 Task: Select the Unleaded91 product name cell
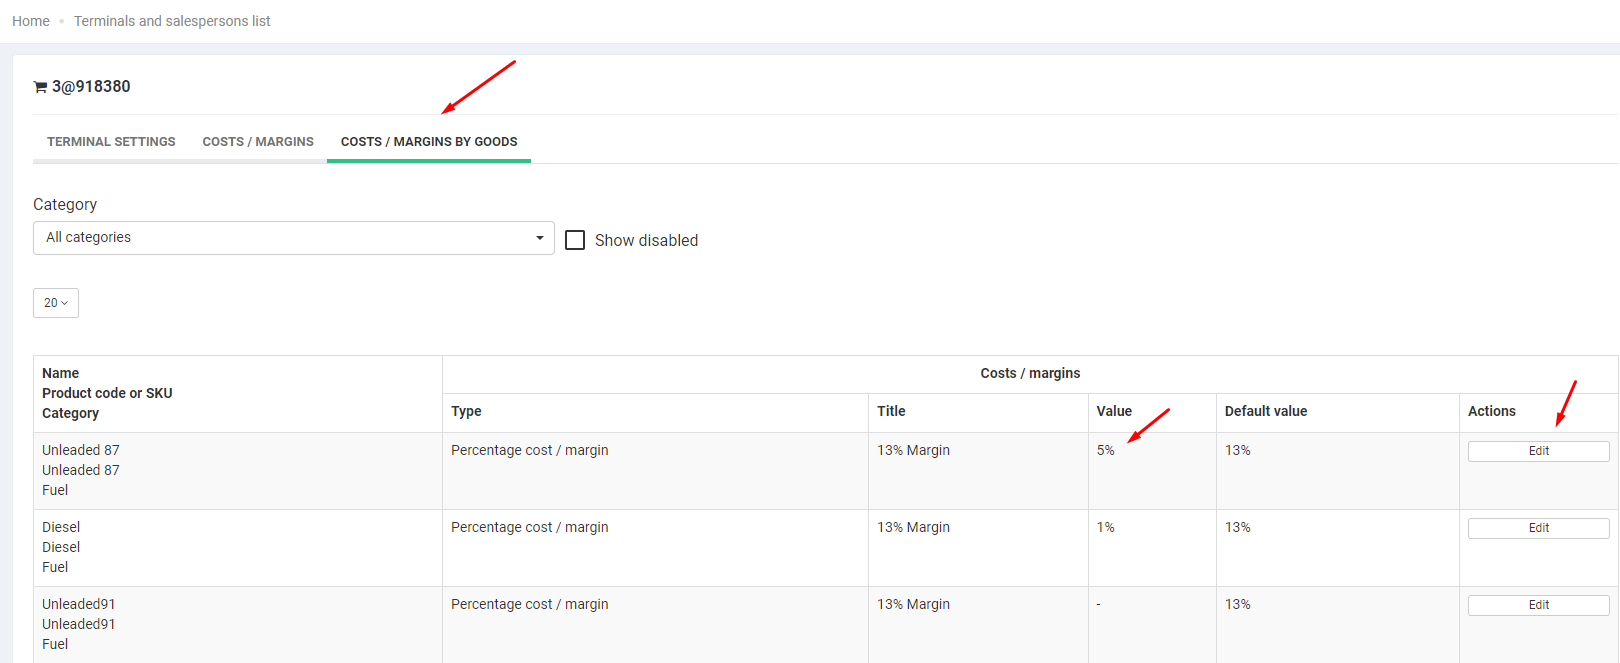pos(79,605)
